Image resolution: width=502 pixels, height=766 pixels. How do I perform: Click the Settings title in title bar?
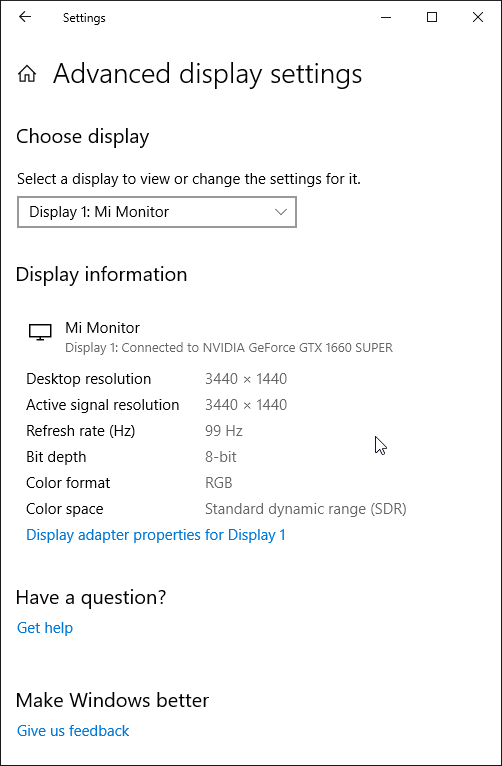coord(84,18)
